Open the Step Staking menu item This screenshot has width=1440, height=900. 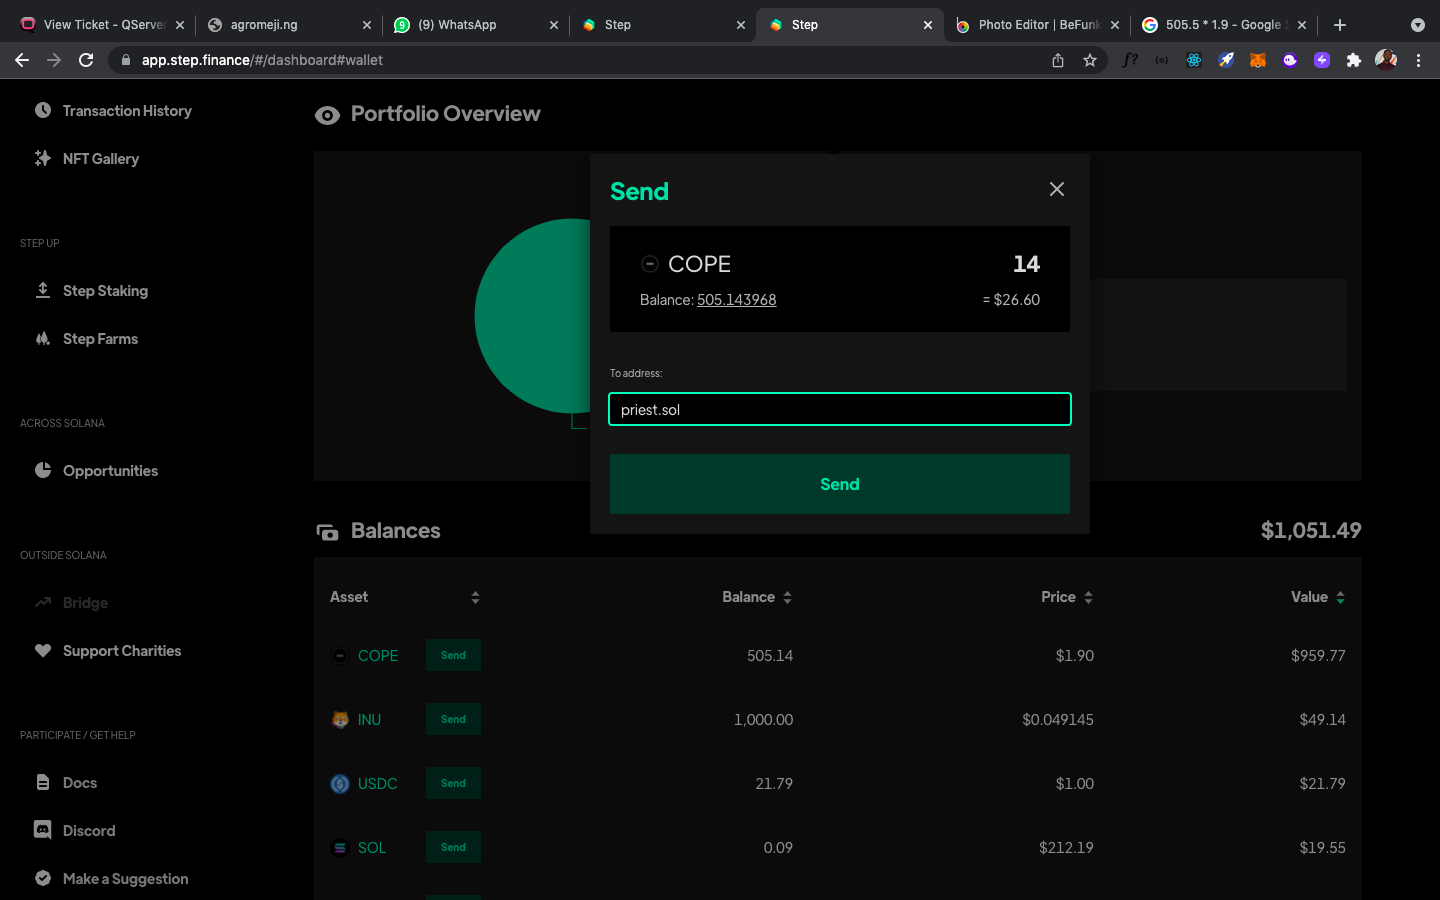coord(105,291)
